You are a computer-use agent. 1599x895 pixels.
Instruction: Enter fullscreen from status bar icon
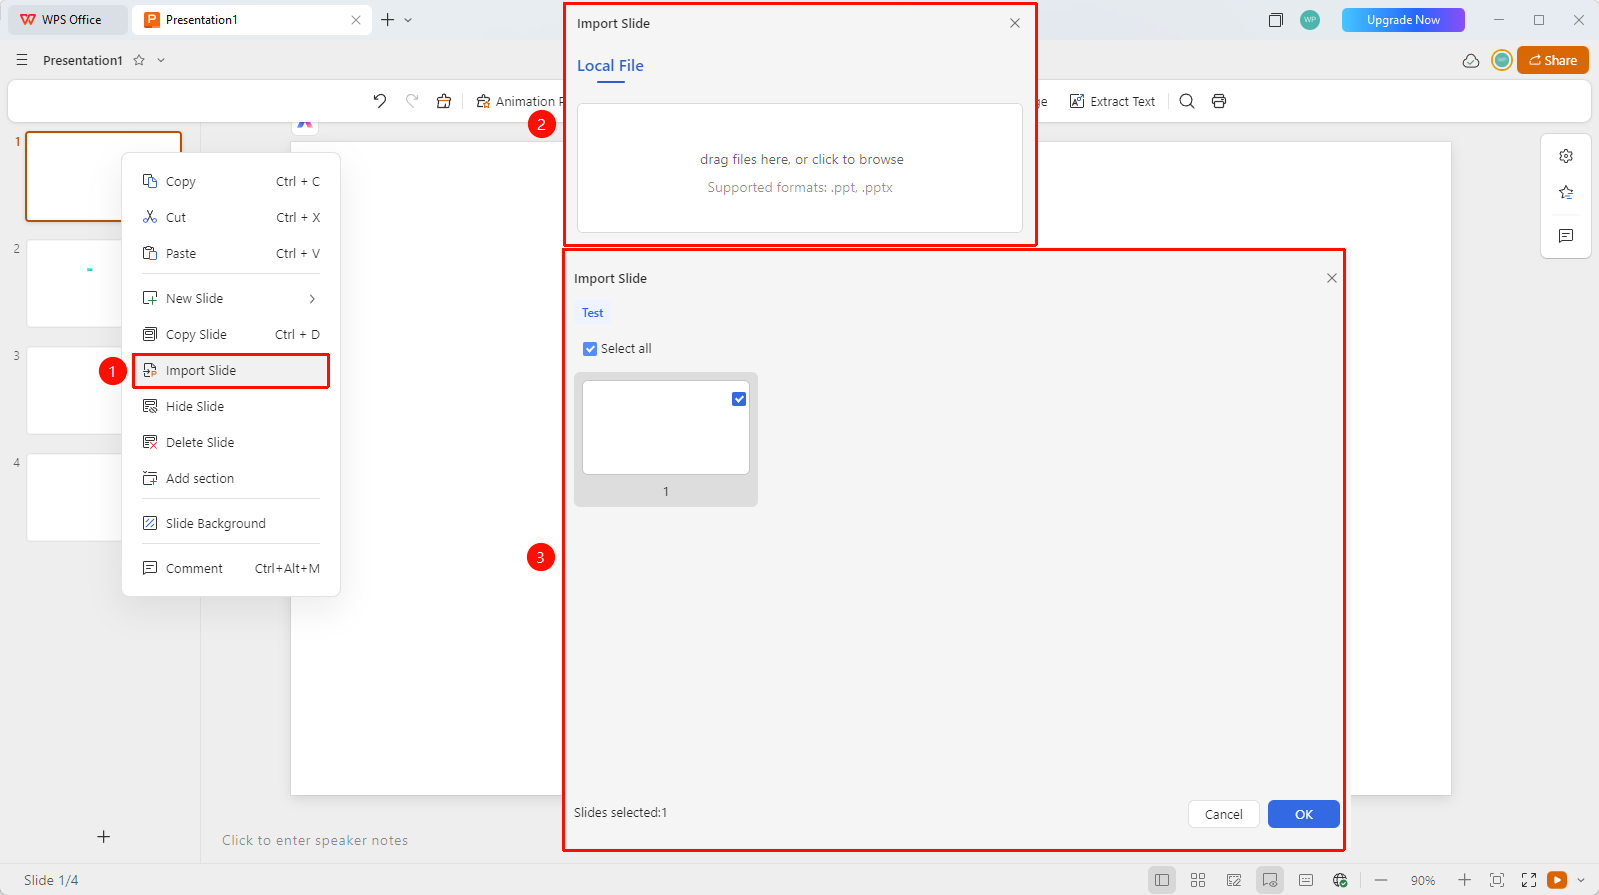[1529, 880]
